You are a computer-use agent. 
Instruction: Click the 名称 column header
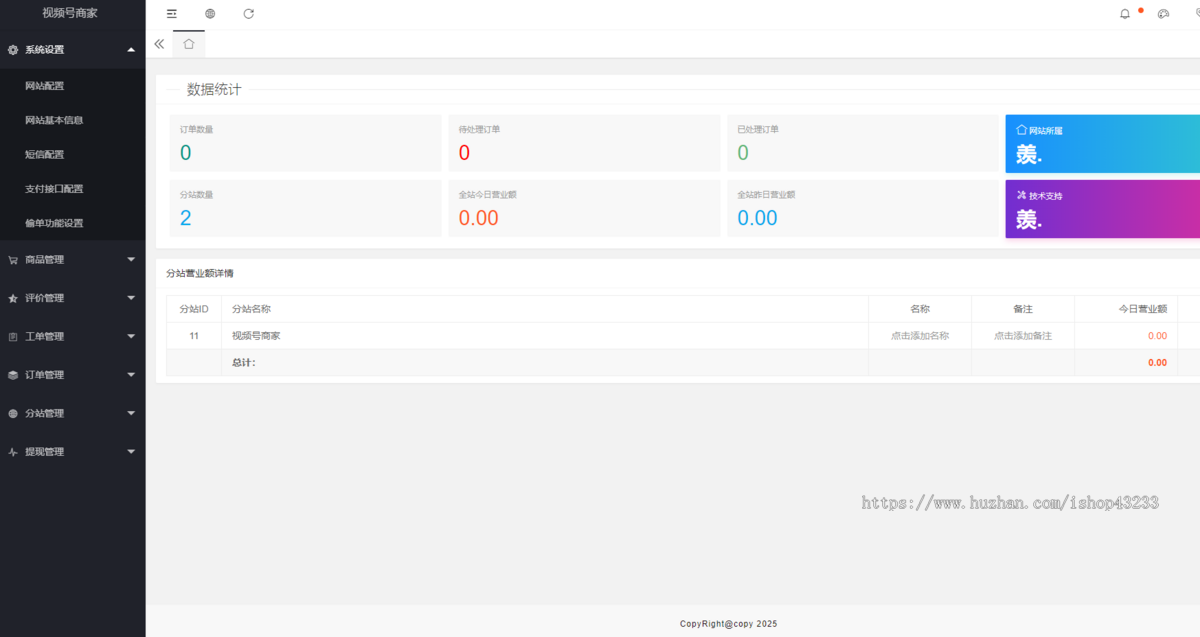(920, 309)
